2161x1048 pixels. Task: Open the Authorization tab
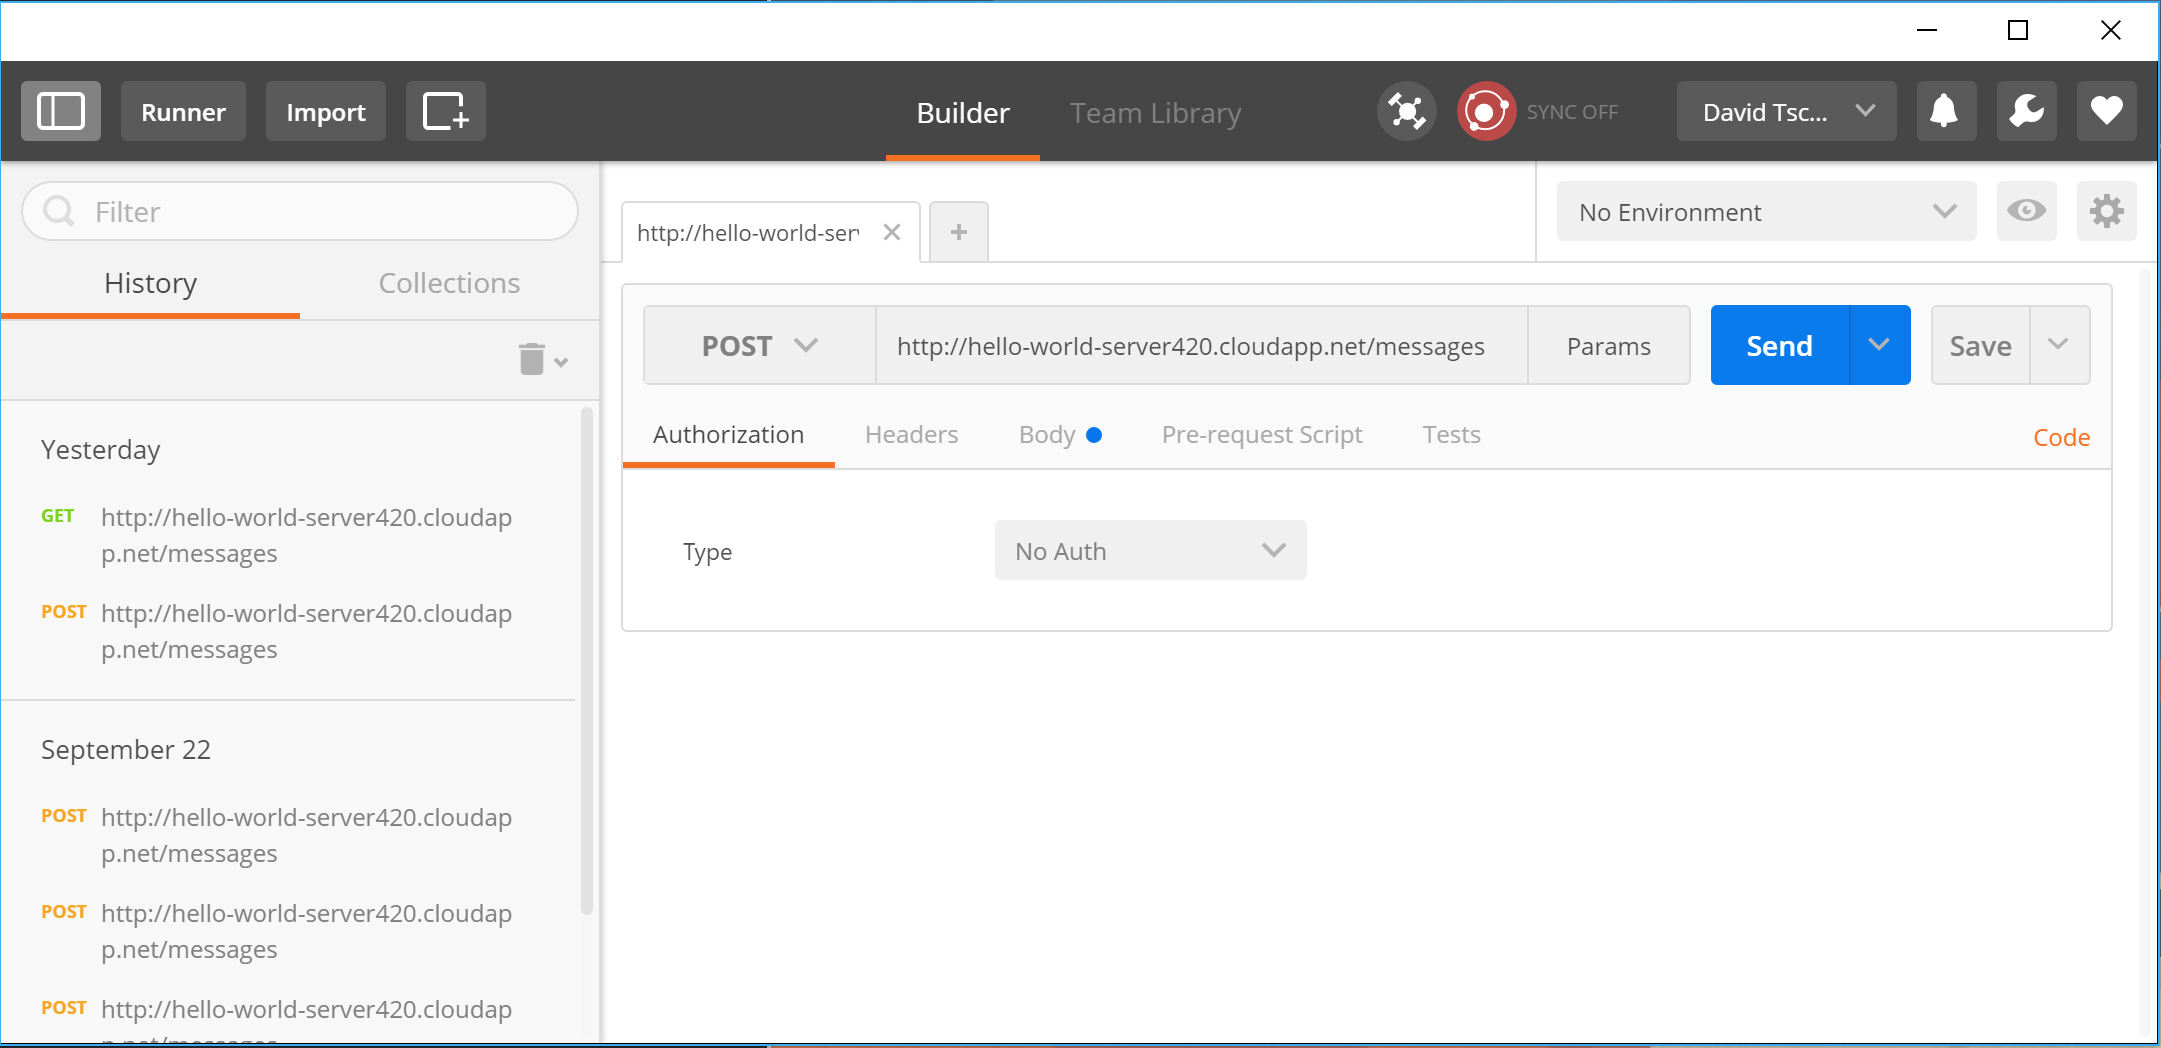coord(728,435)
